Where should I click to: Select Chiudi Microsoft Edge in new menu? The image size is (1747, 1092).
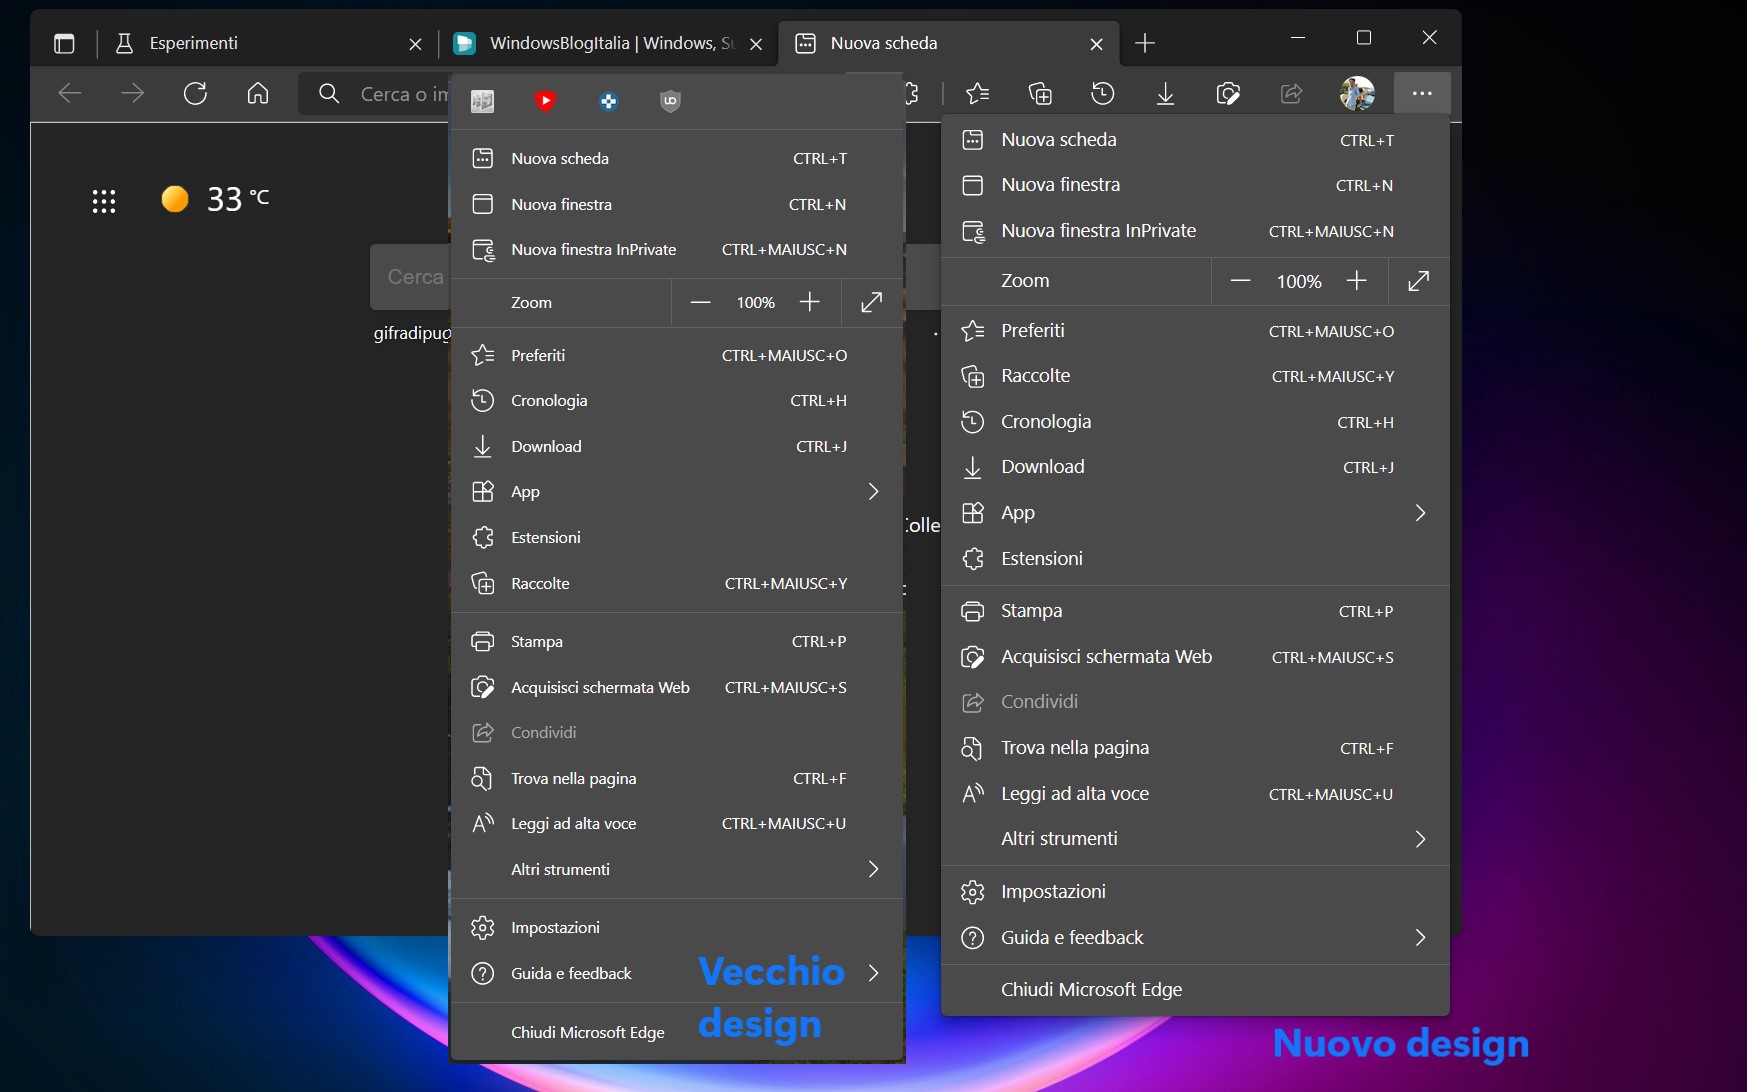(1195, 990)
